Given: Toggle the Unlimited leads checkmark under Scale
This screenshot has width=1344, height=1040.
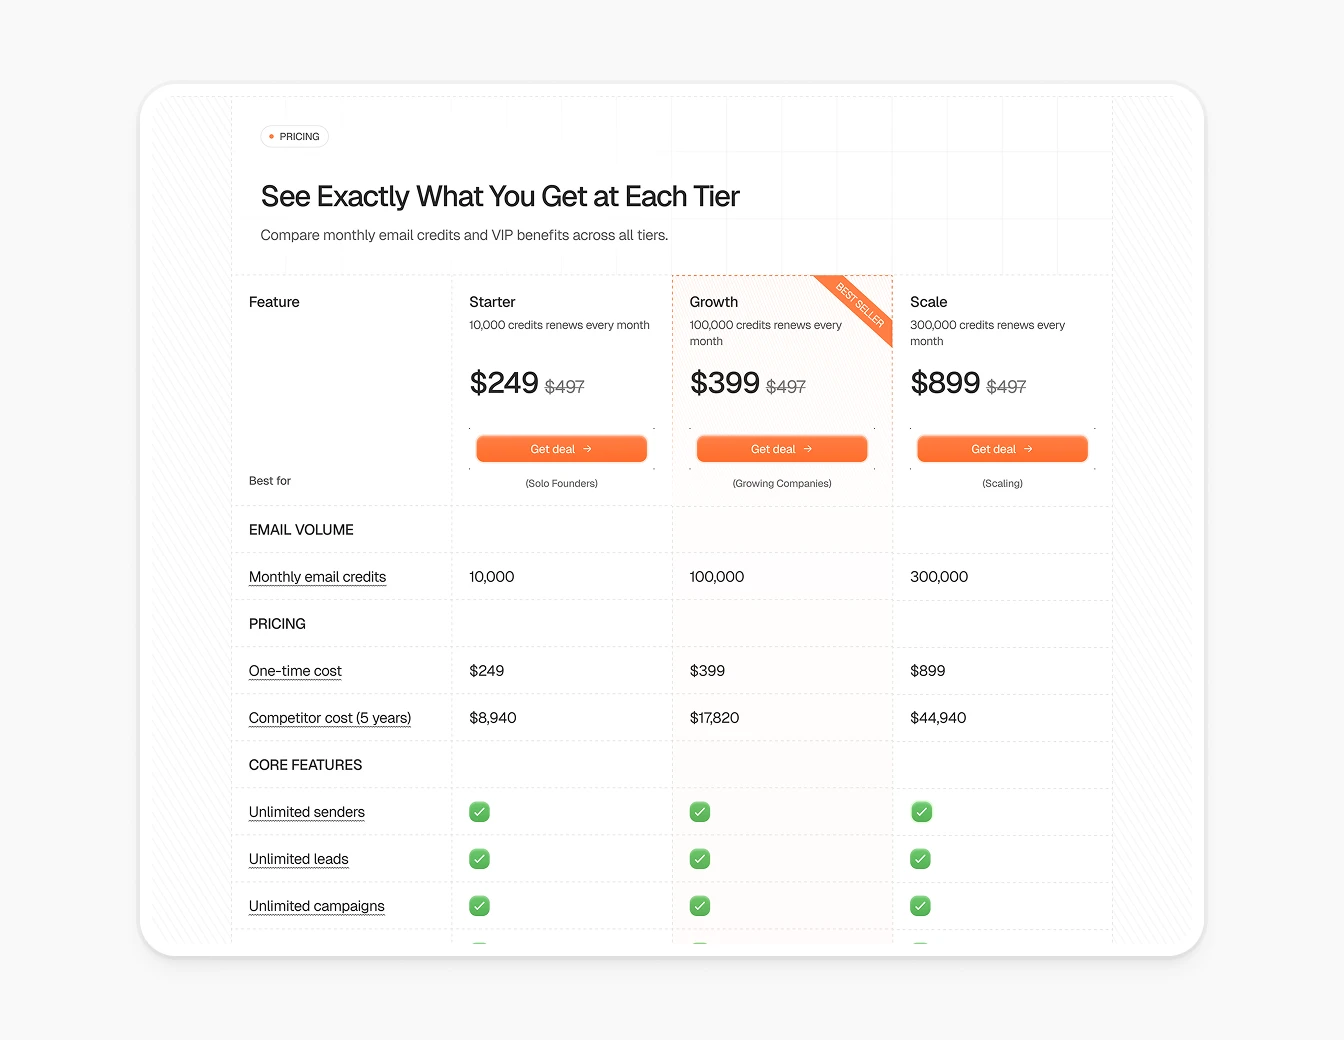Looking at the screenshot, I should click(920, 858).
